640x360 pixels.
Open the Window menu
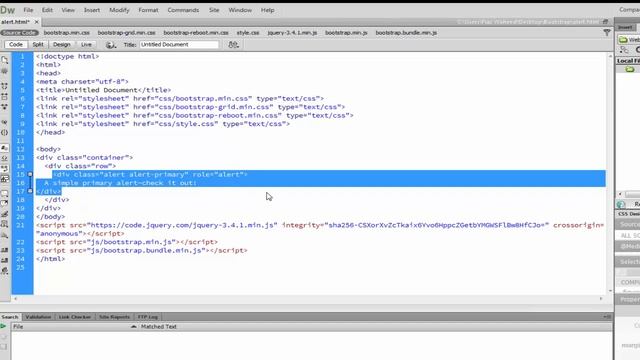[x=240, y=10]
